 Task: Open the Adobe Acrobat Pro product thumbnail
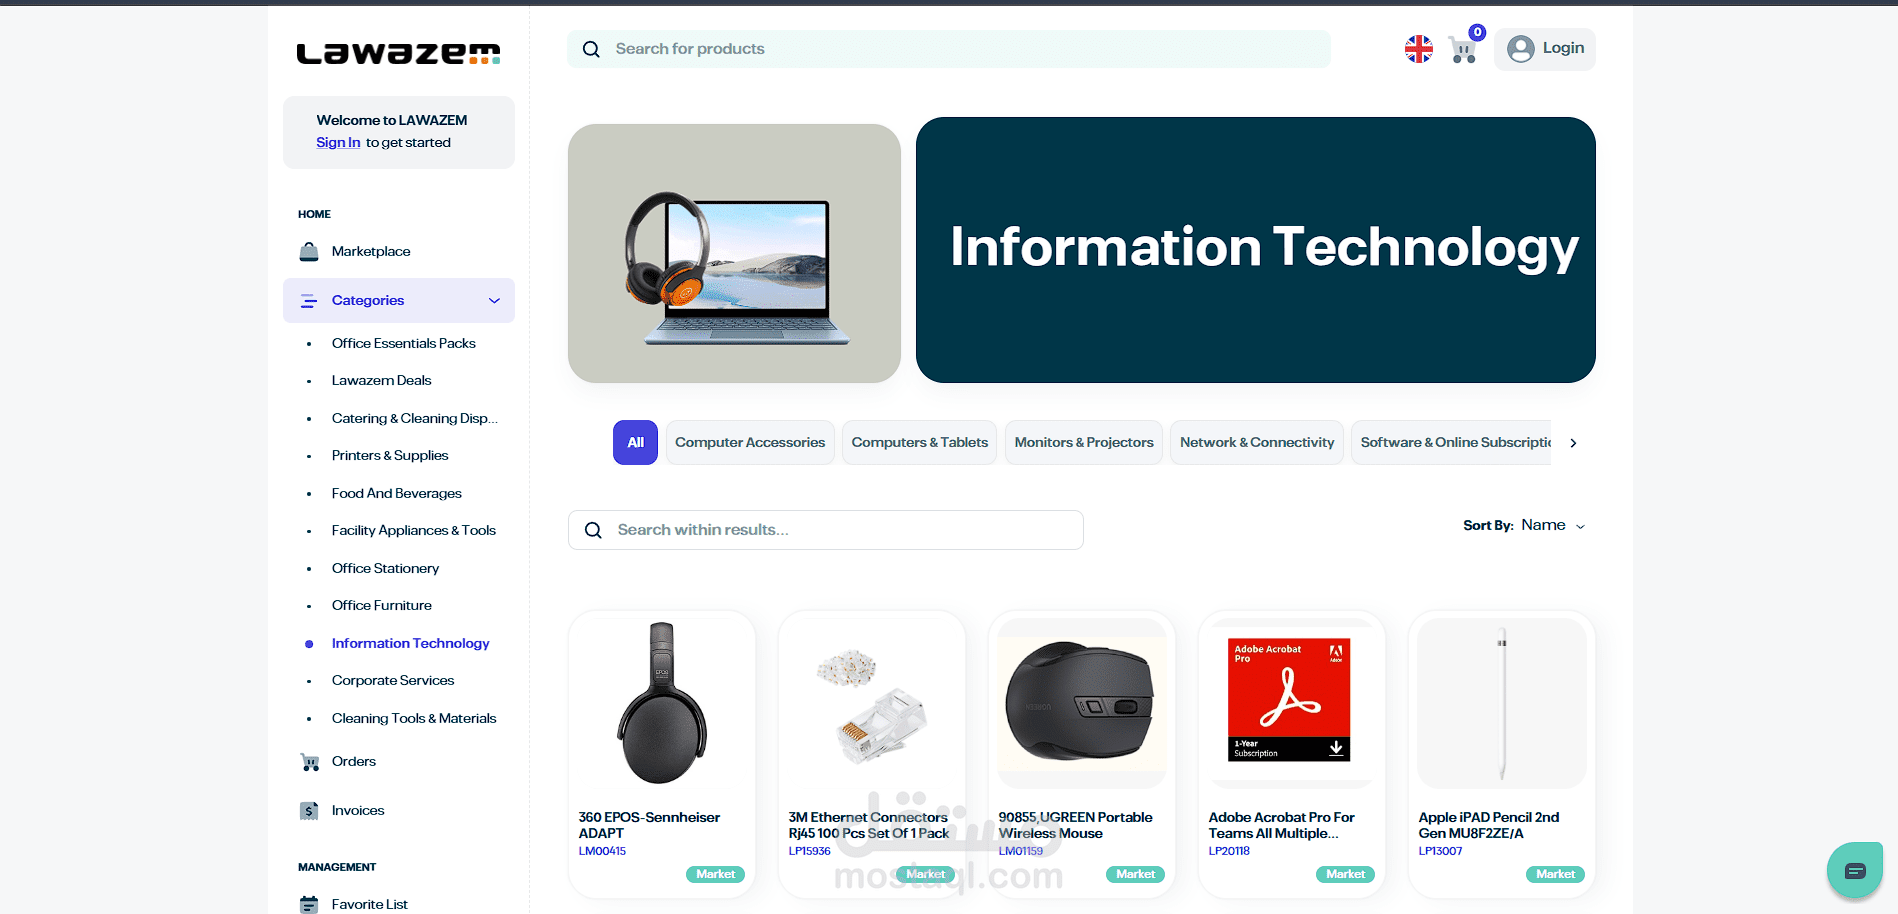click(x=1289, y=700)
